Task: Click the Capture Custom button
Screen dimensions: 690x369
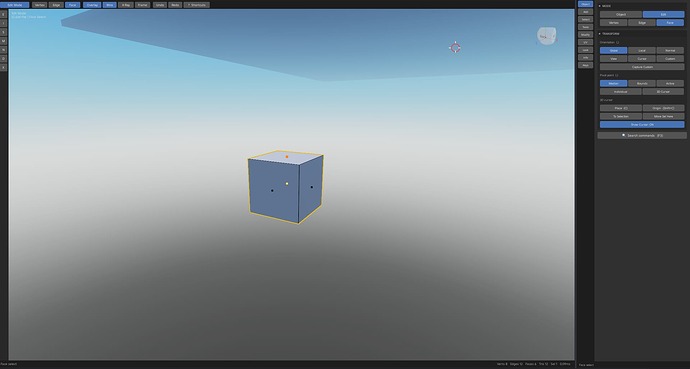Action: coord(642,67)
